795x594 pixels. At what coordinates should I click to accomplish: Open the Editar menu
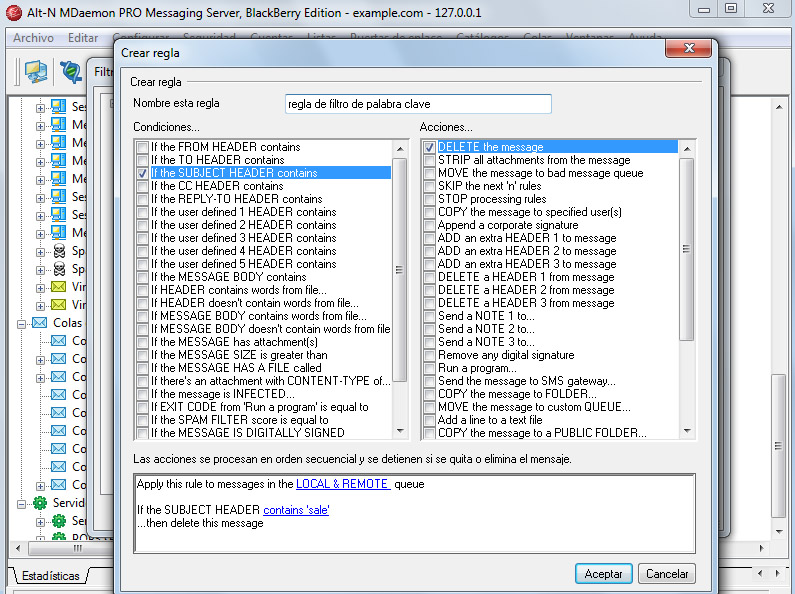click(x=83, y=38)
